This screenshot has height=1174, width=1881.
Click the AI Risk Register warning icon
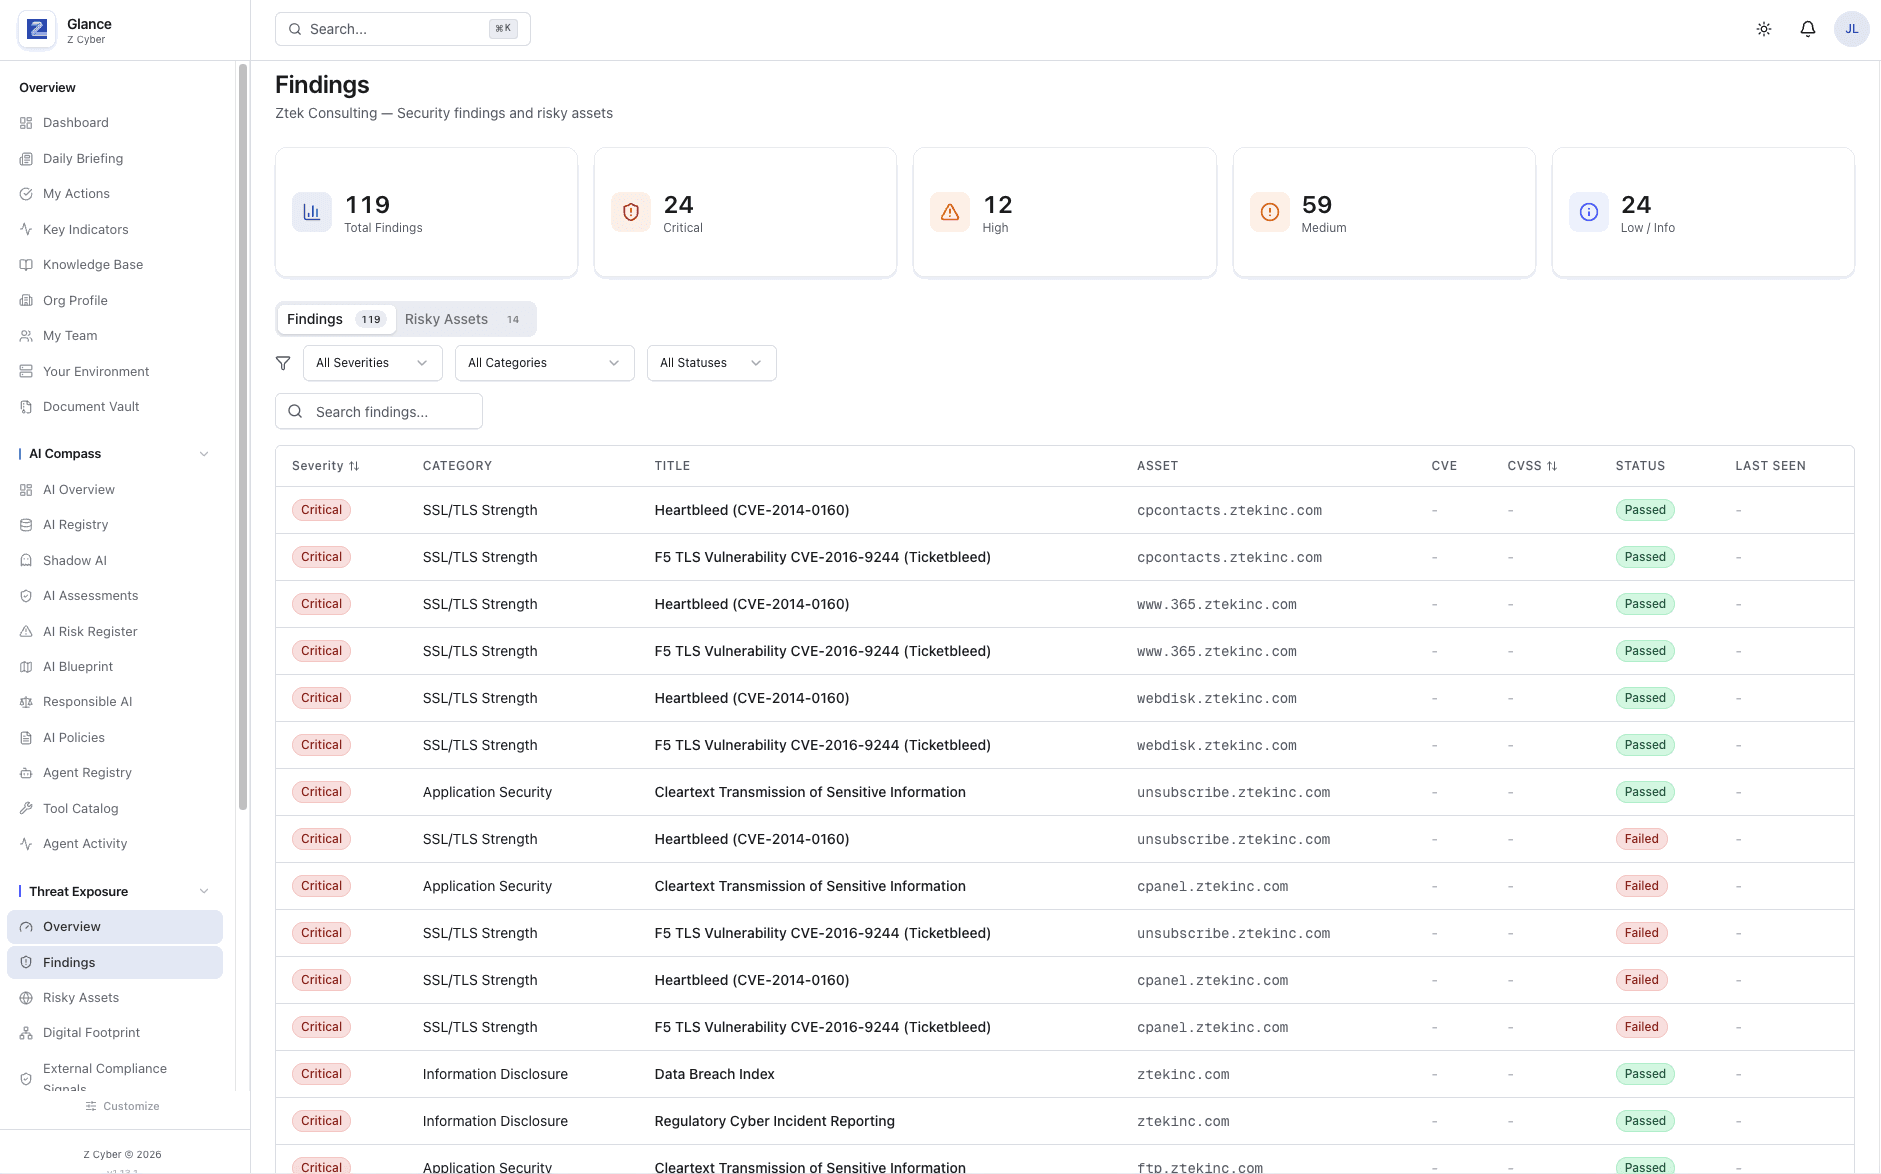point(26,632)
